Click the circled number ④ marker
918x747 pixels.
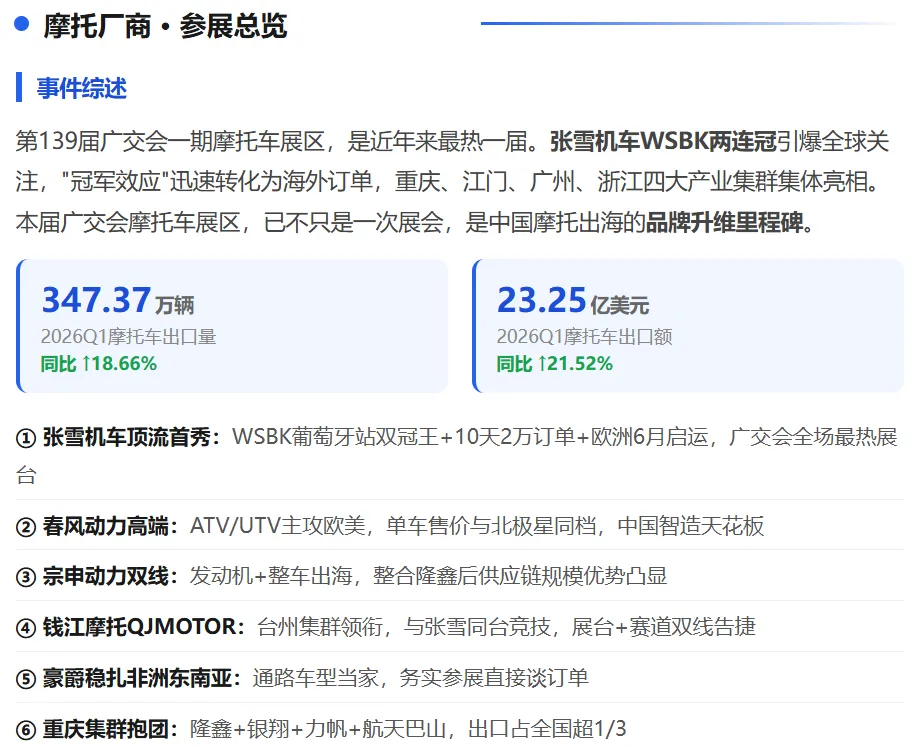26,628
